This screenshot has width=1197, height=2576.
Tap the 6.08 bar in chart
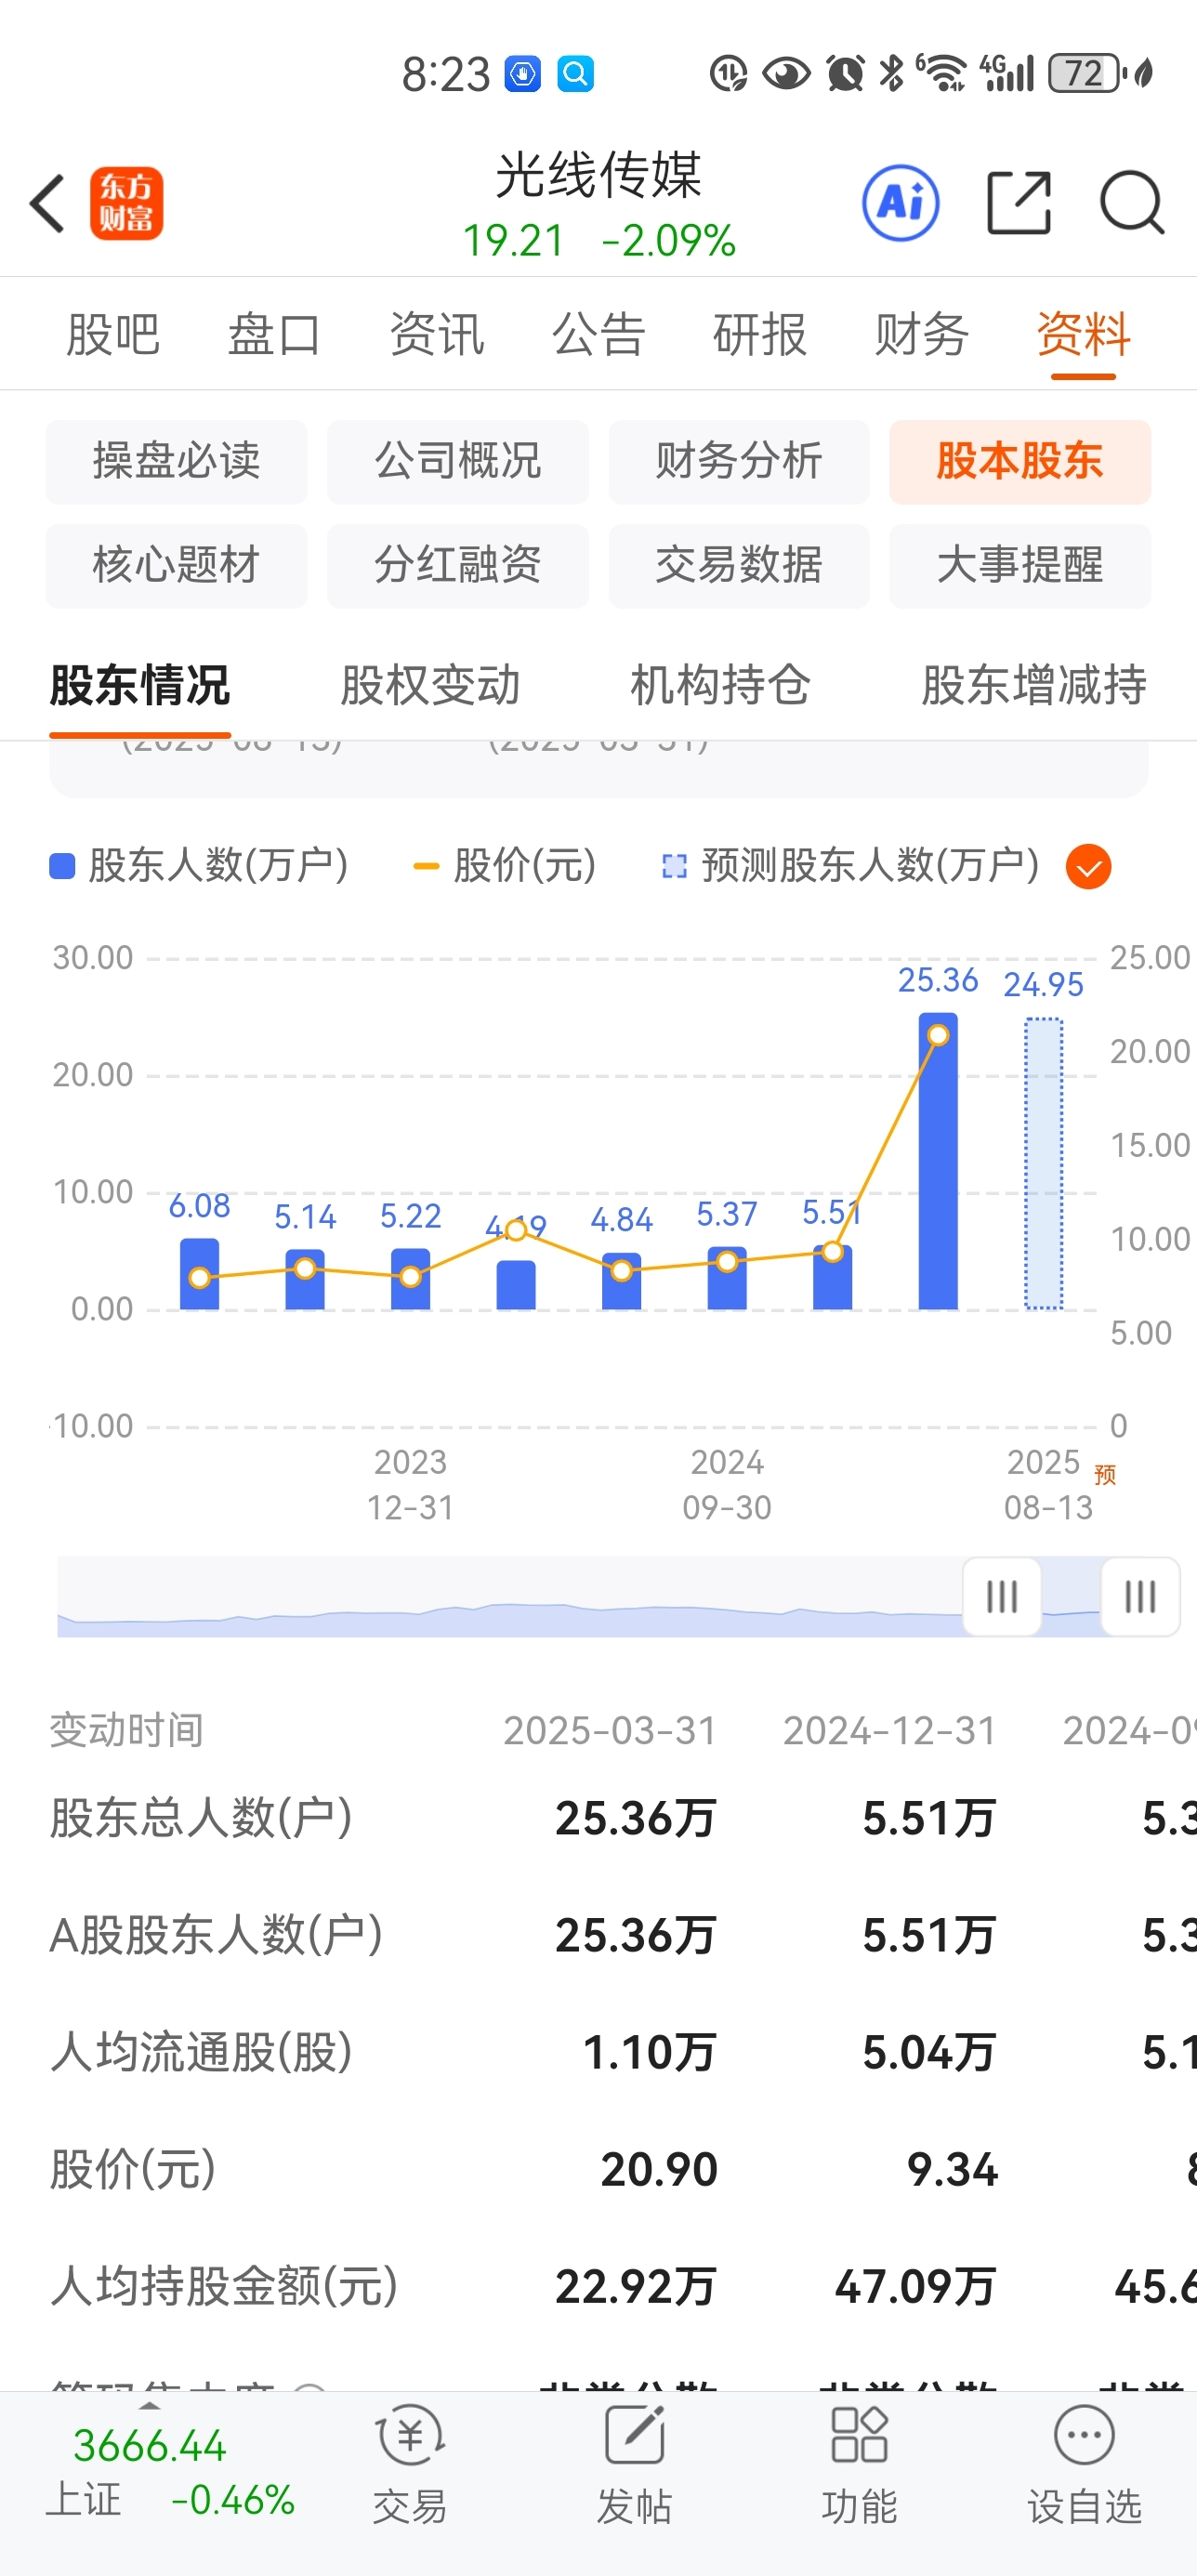199,1274
